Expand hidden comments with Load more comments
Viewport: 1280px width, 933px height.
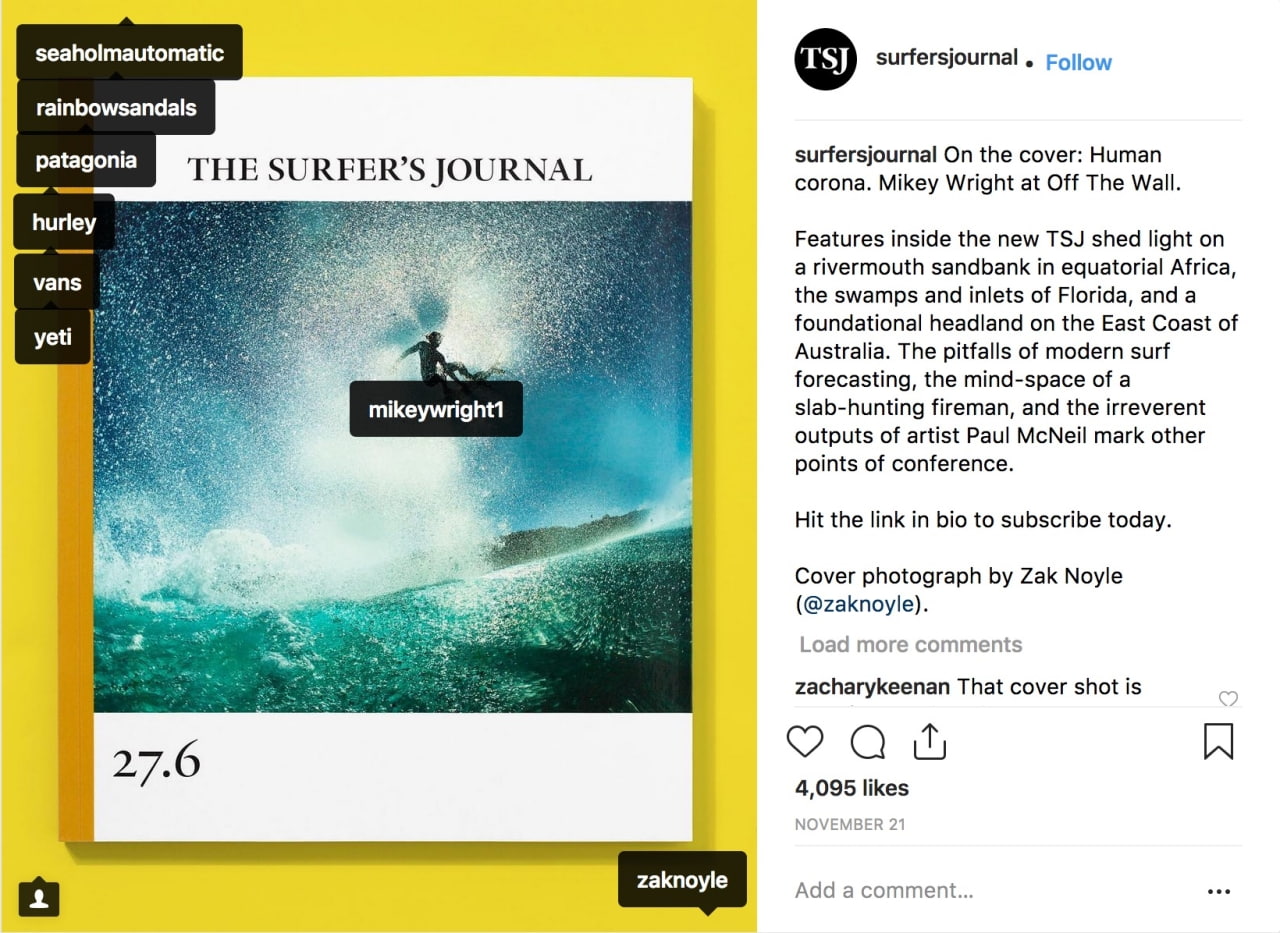(x=910, y=644)
